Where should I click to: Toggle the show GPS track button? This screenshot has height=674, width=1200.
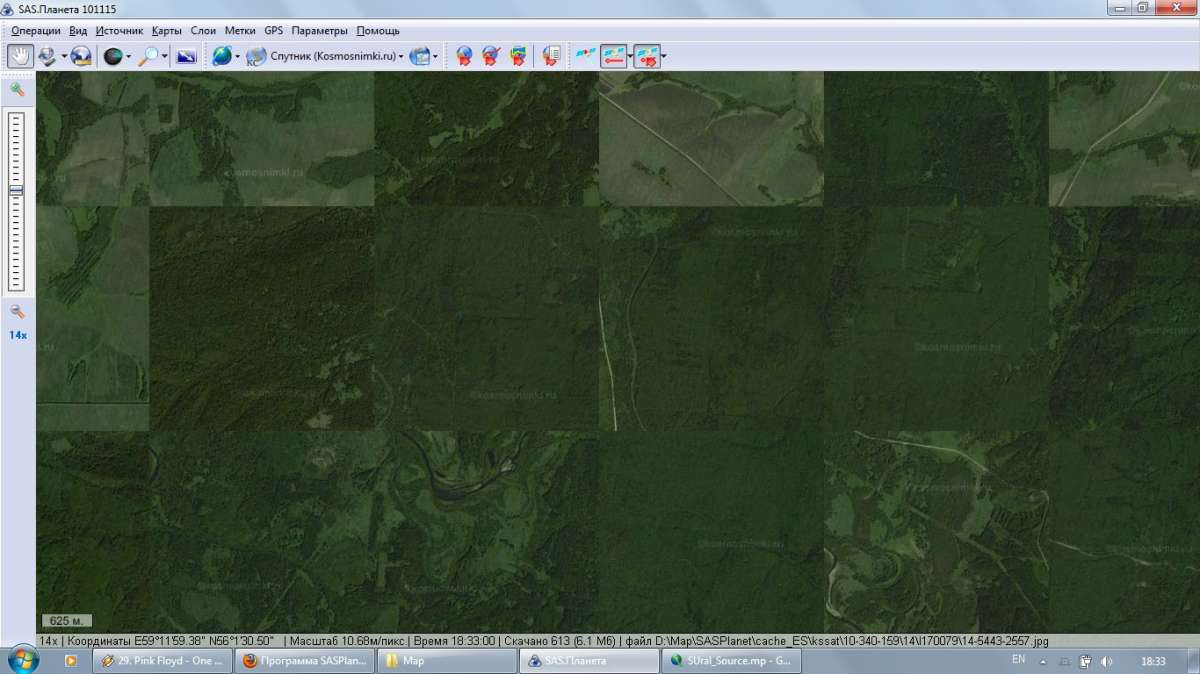(646, 56)
